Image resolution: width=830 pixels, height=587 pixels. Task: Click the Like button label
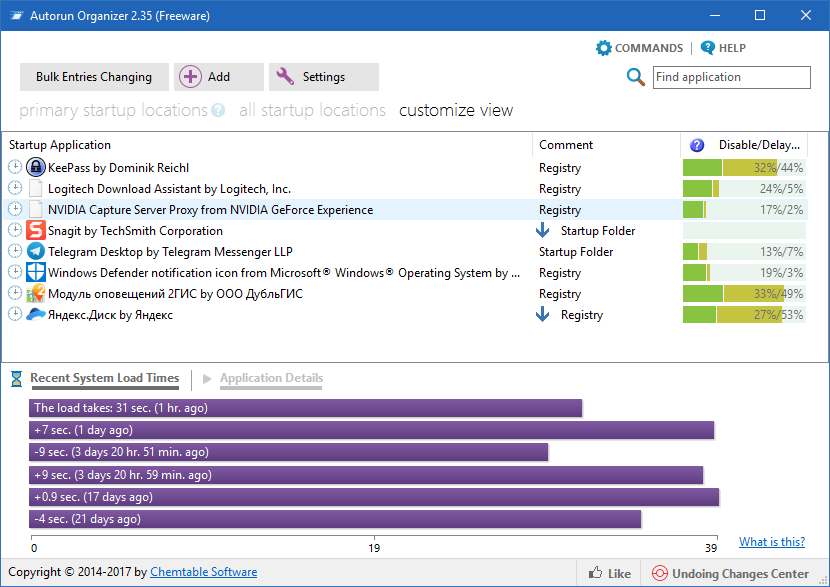[619, 573]
